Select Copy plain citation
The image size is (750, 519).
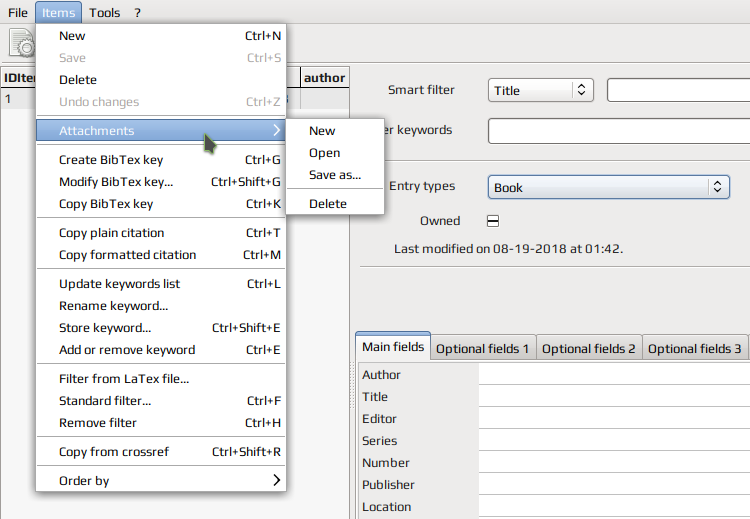(161, 233)
